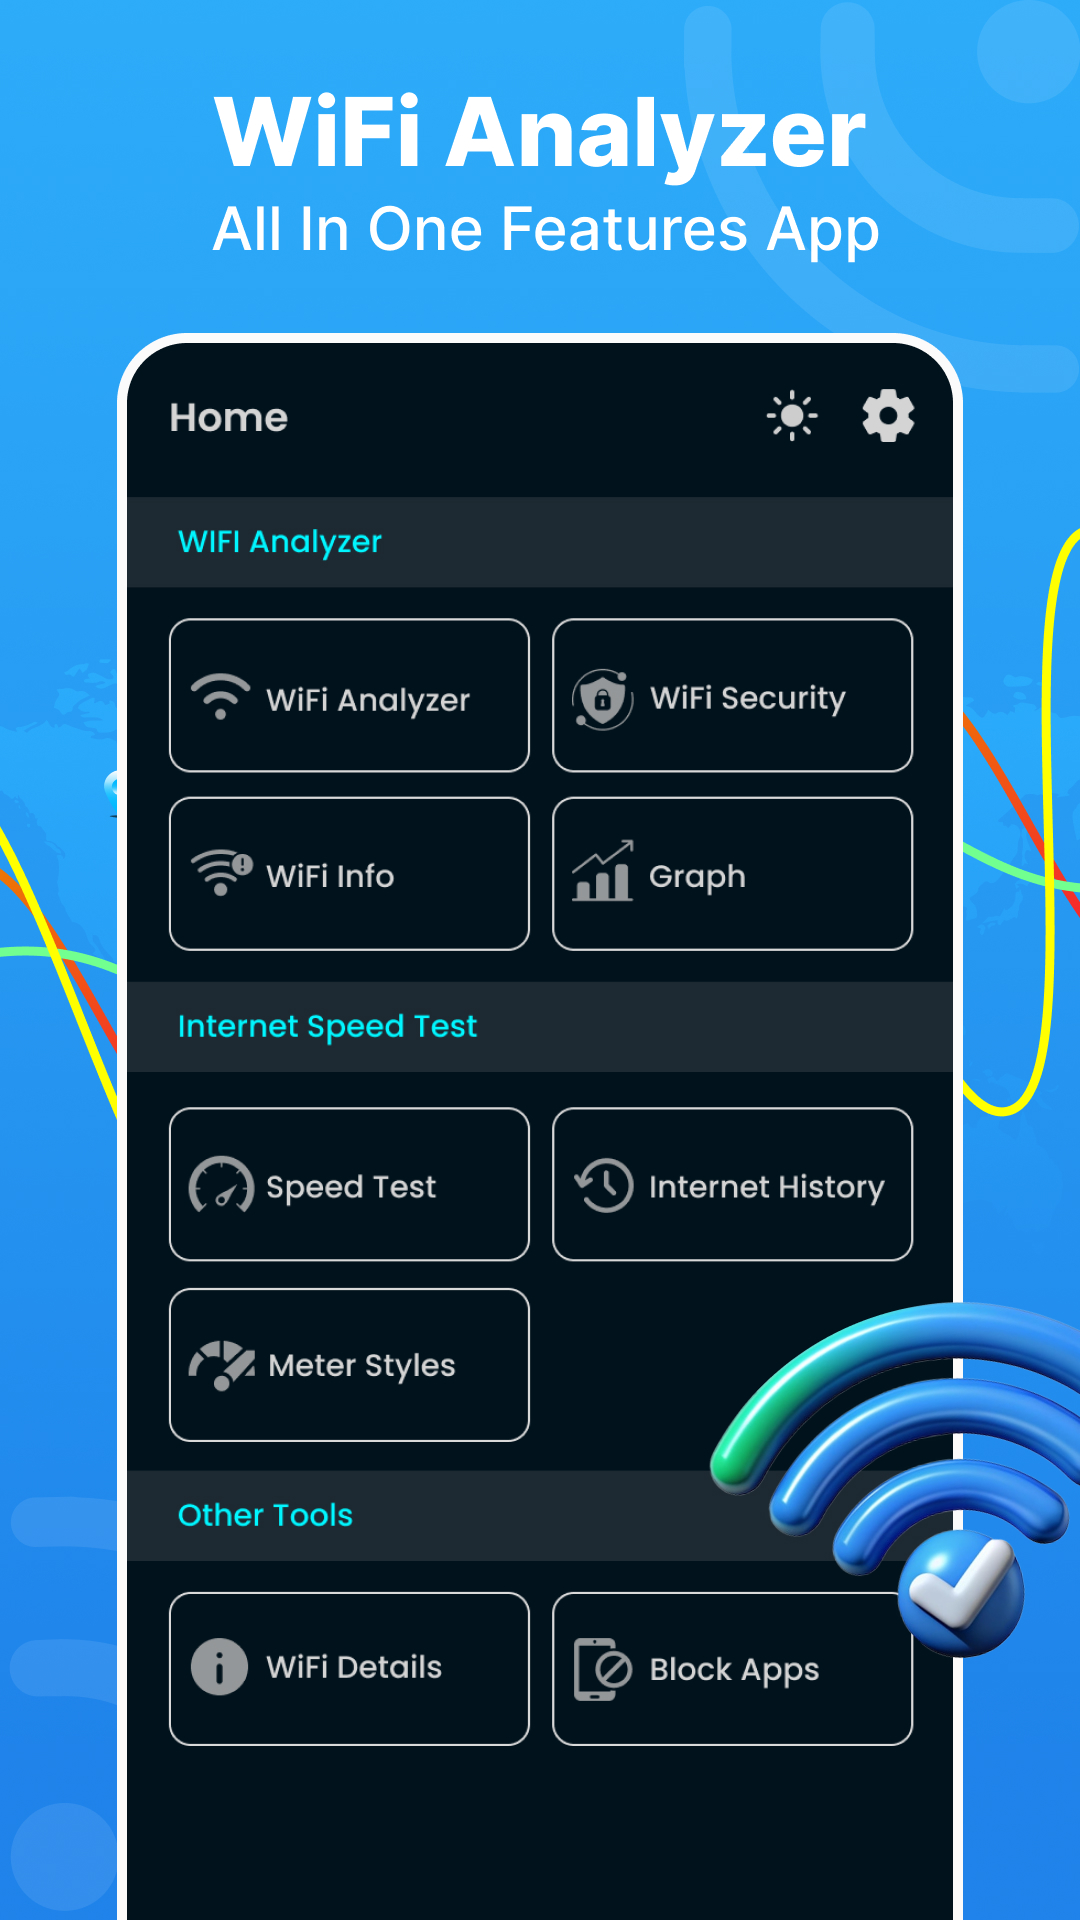Open the WiFi Analyzer tile
This screenshot has width=1080, height=1920.
pyautogui.click(x=349, y=696)
